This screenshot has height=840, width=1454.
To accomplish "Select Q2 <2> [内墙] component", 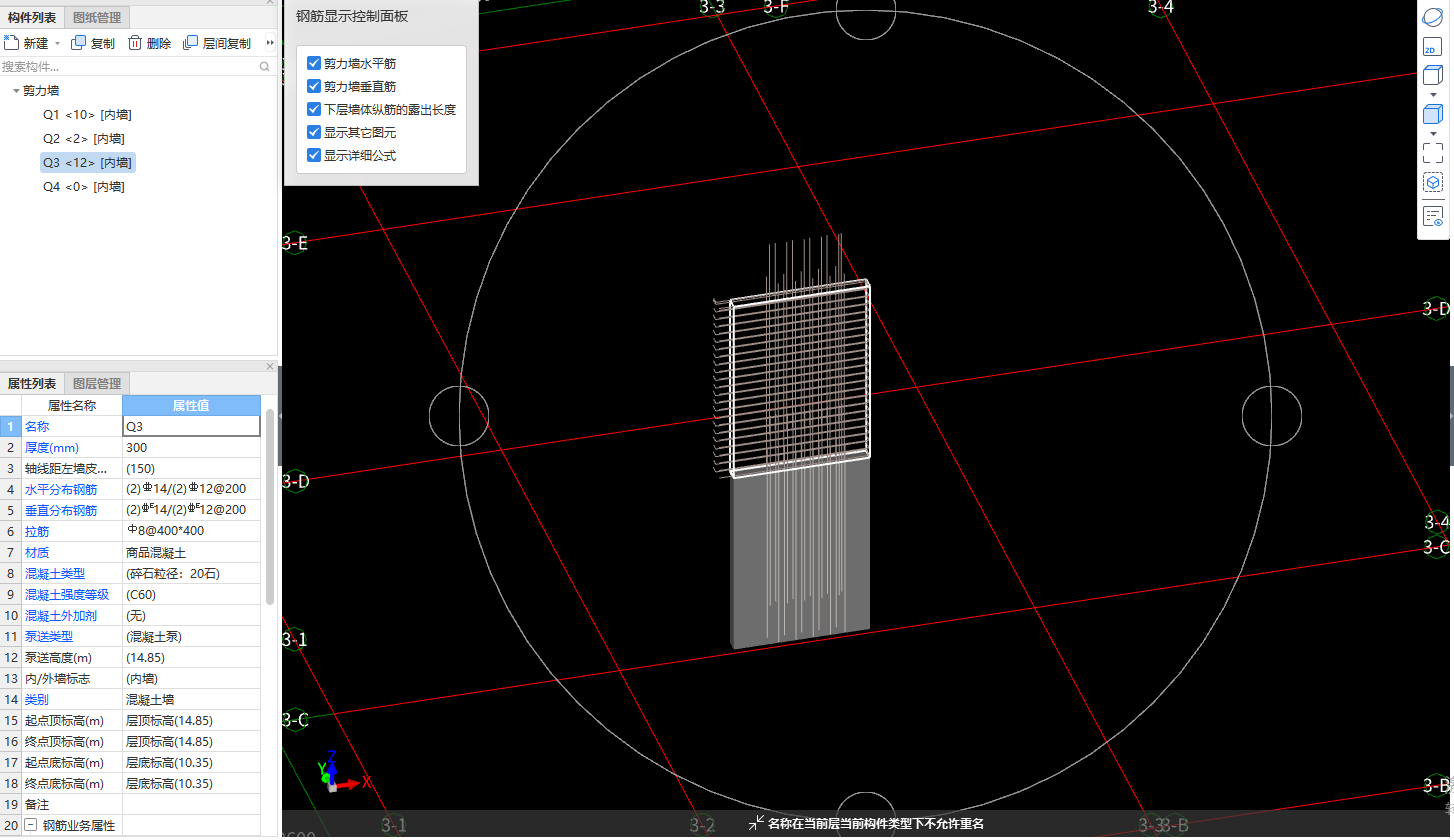I will click(84, 139).
